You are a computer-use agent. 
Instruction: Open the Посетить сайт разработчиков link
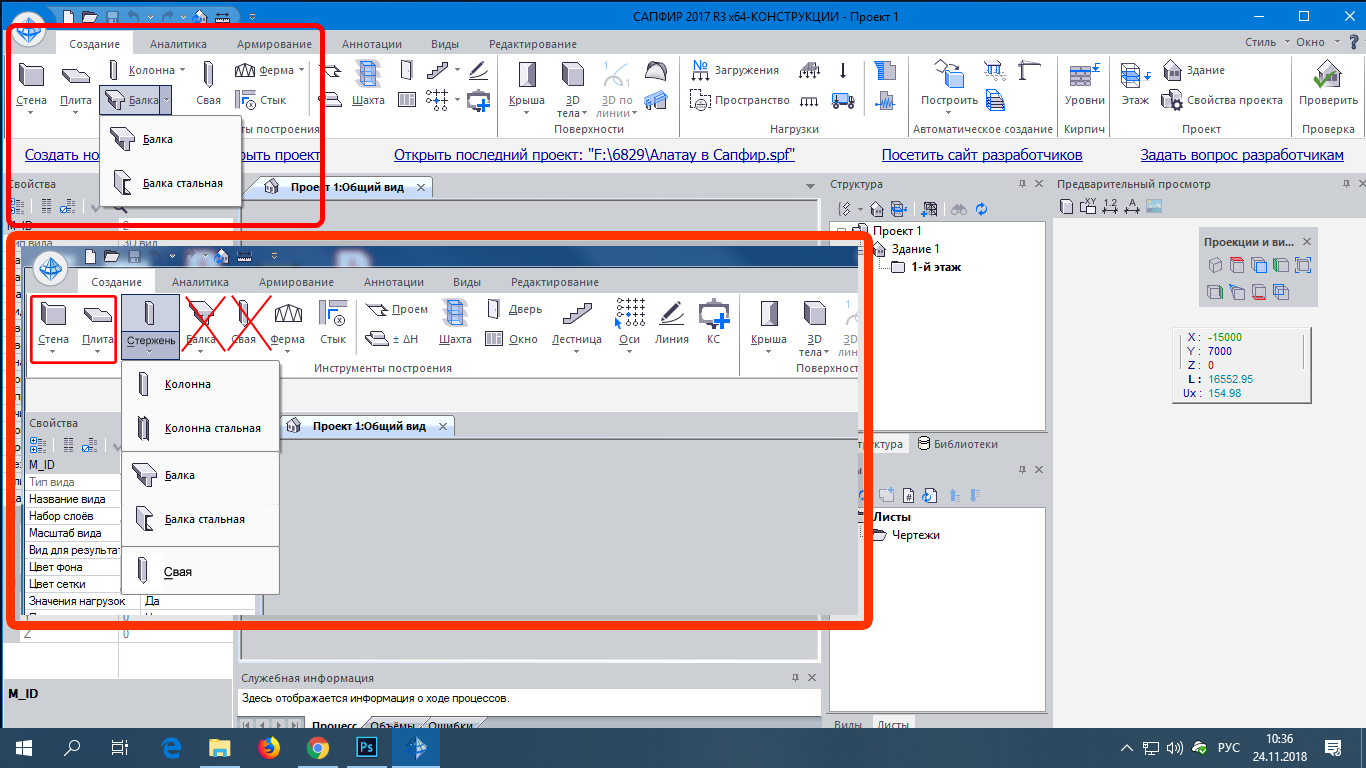click(981, 155)
